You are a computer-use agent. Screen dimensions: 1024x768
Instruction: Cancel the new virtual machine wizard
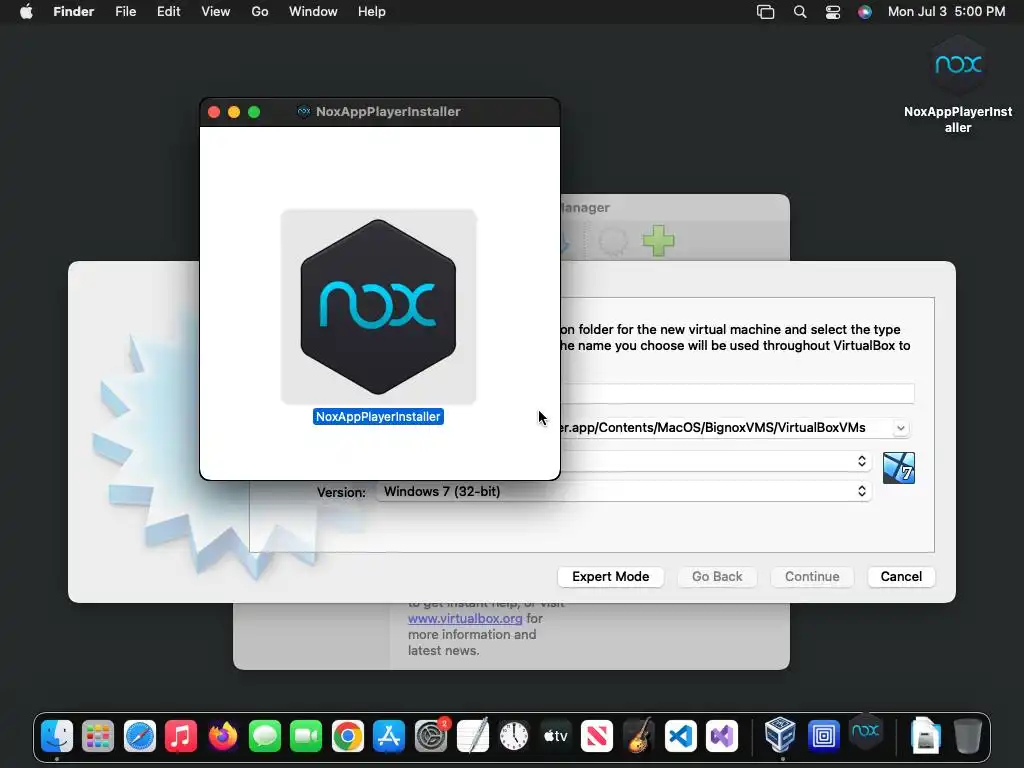pos(901,577)
